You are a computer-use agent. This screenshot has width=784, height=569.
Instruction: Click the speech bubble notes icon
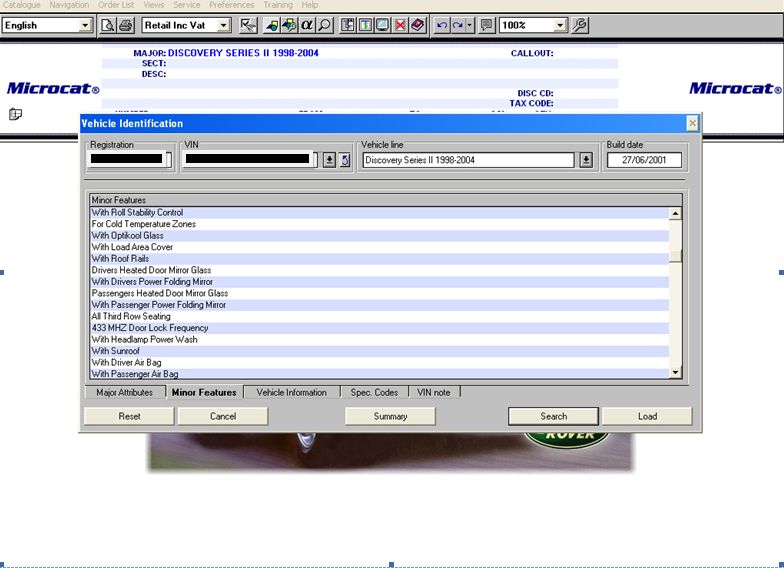[486, 25]
